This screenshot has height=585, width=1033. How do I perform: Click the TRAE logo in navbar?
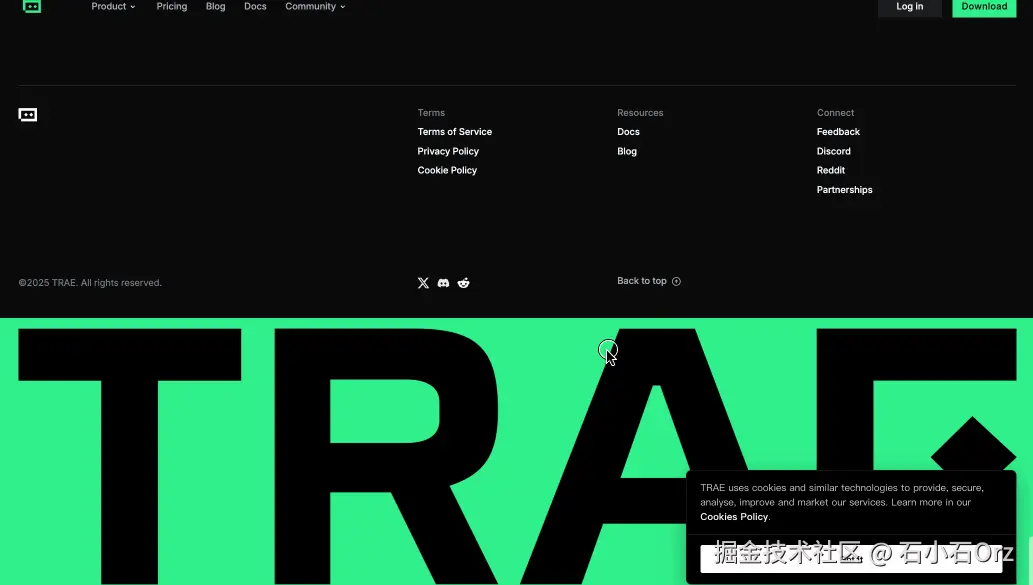click(x=32, y=7)
